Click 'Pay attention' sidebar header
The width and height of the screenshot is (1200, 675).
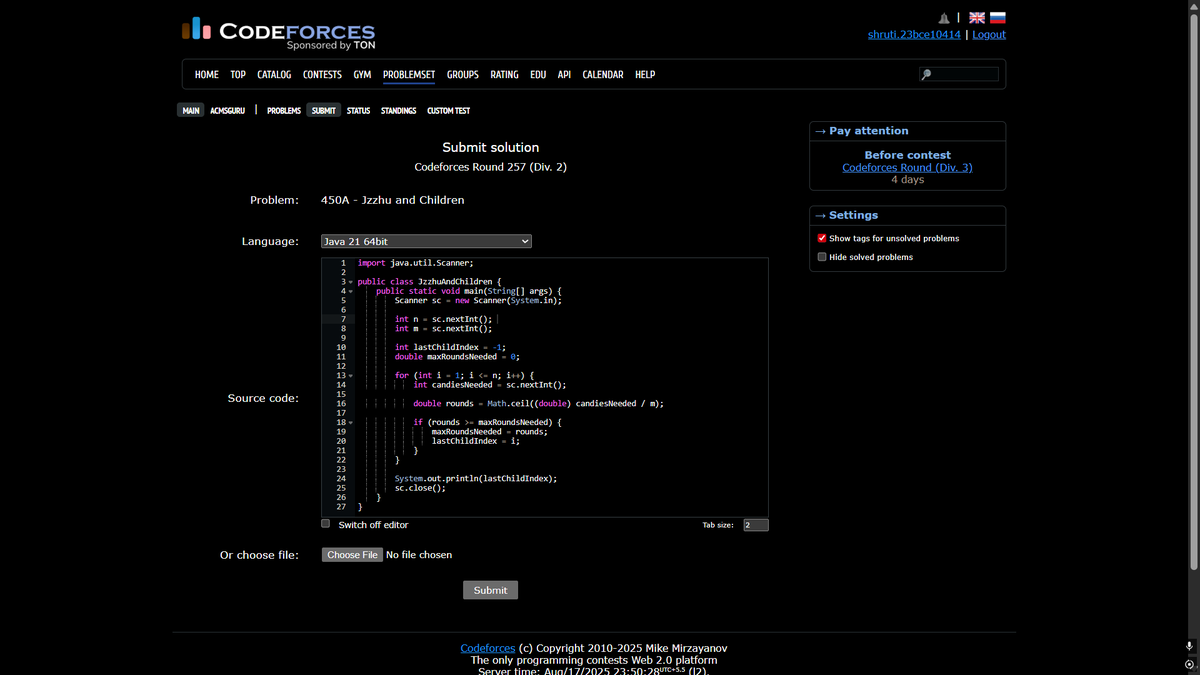click(868, 131)
